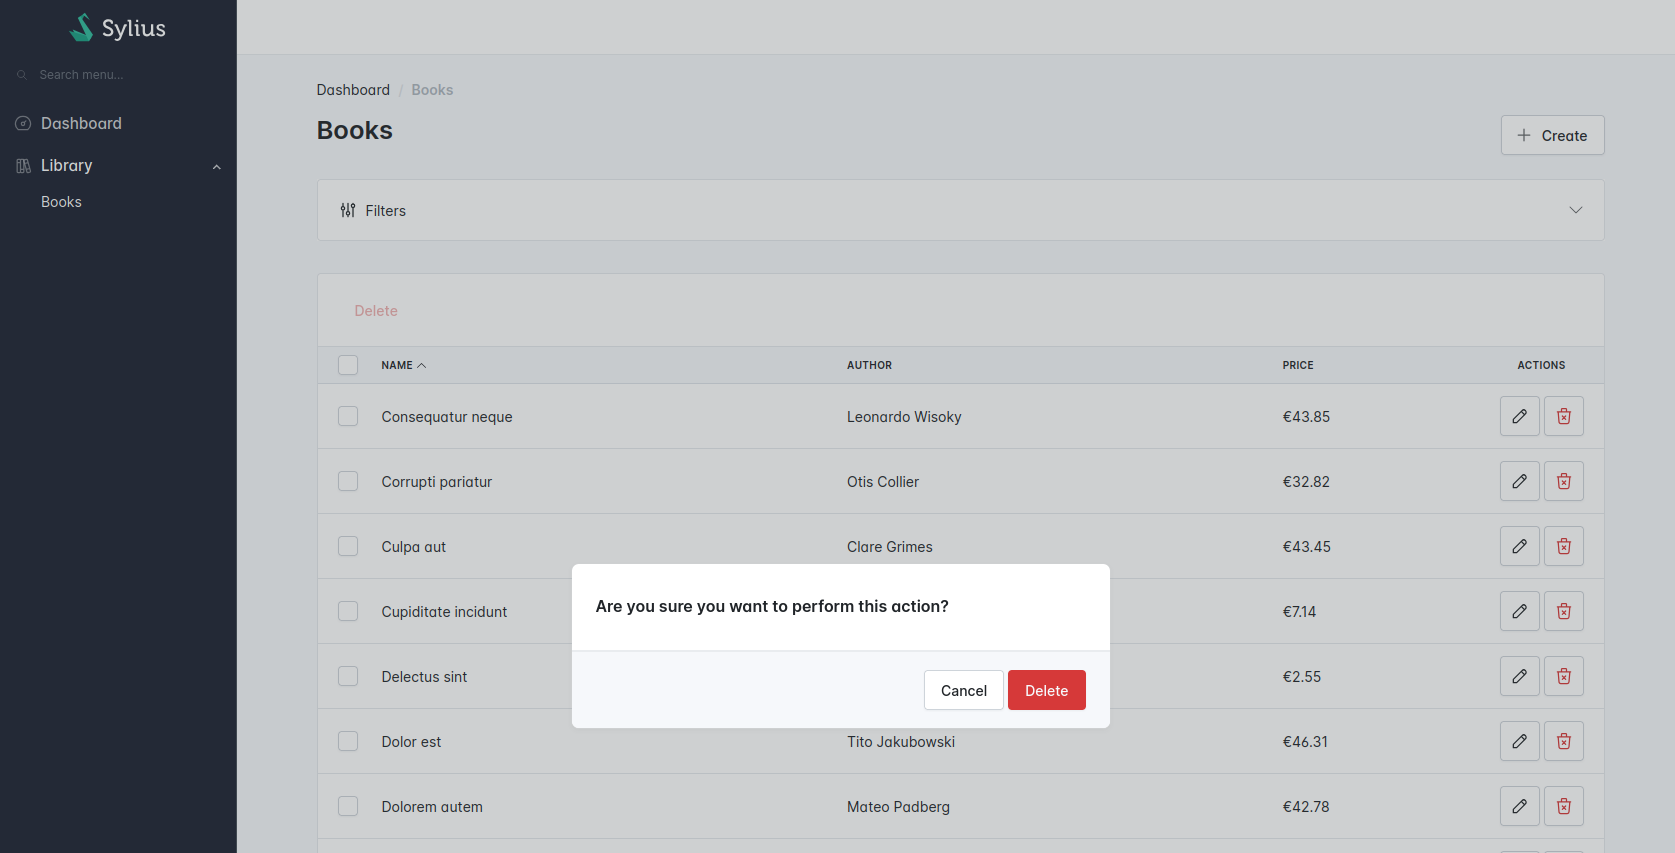This screenshot has width=1675, height=853.
Task: Check the Cupiditate incidunt row checkbox
Action: (x=348, y=611)
